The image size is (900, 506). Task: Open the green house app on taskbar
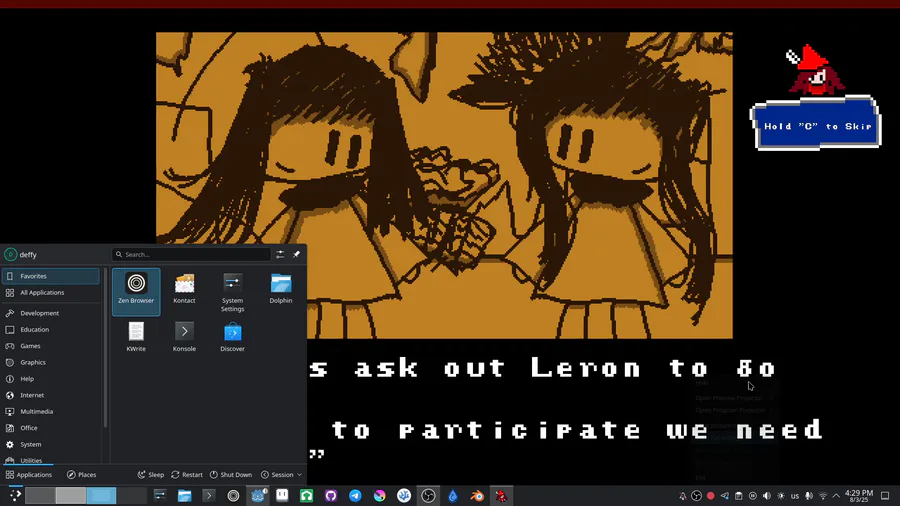tap(307, 496)
